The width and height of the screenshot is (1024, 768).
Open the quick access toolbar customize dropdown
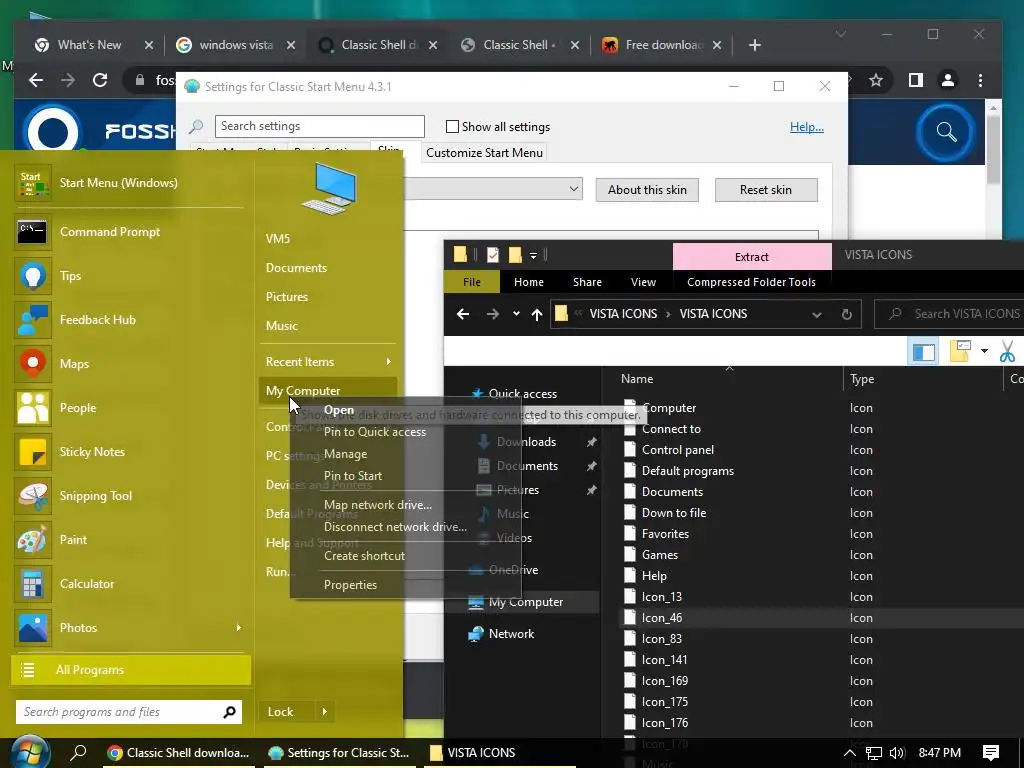click(x=534, y=255)
